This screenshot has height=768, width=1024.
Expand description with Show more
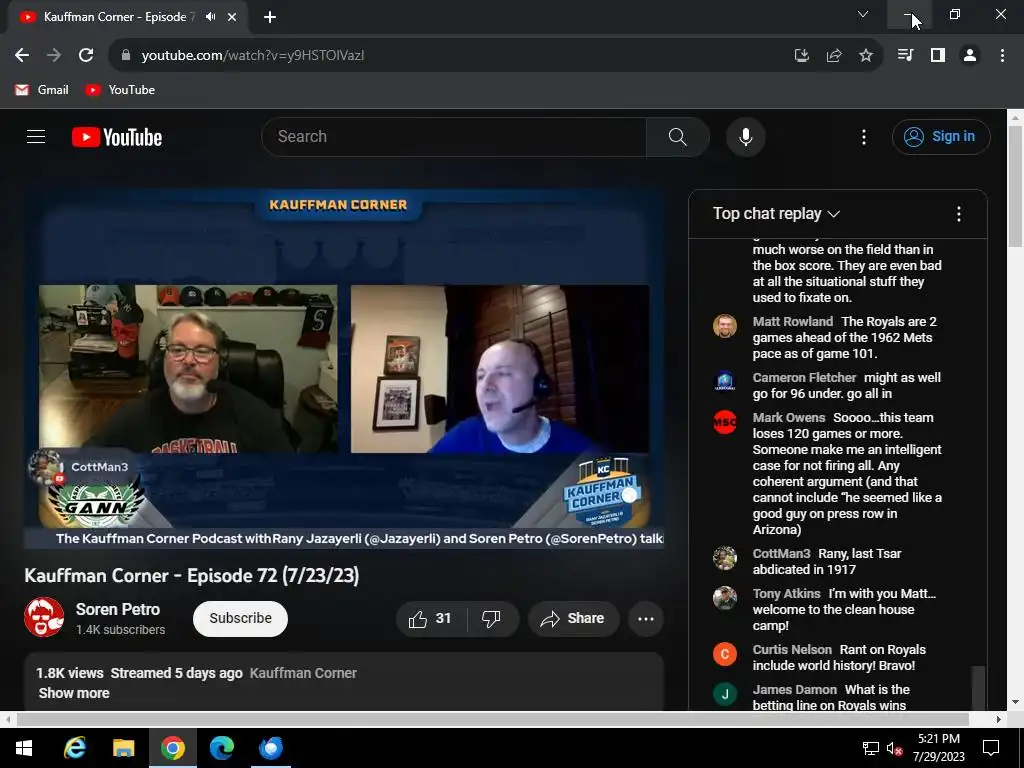(74, 694)
